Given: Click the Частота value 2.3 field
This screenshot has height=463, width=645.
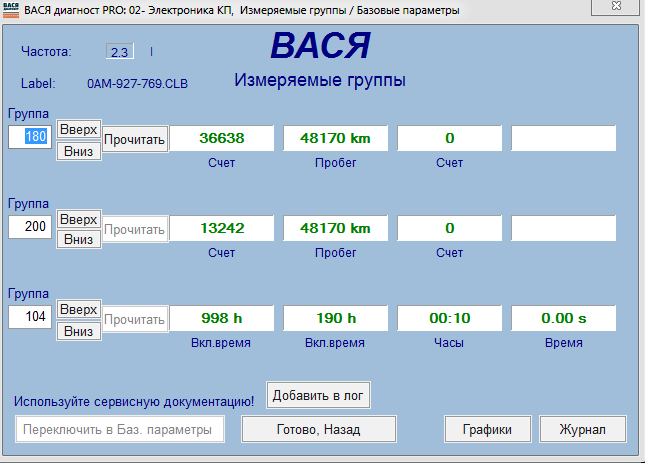Looking at the screenshot, I should tap(120, 52).
